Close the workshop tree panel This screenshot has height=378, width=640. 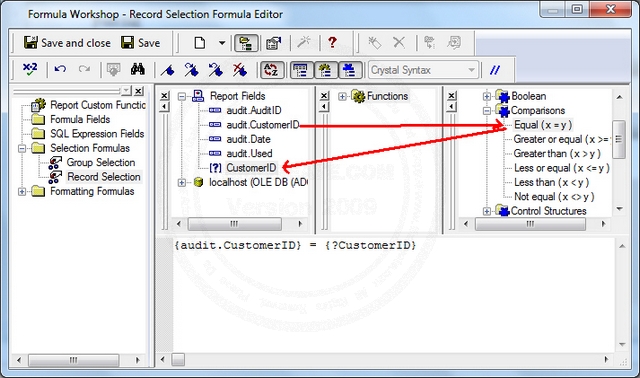tap(139, 91)
